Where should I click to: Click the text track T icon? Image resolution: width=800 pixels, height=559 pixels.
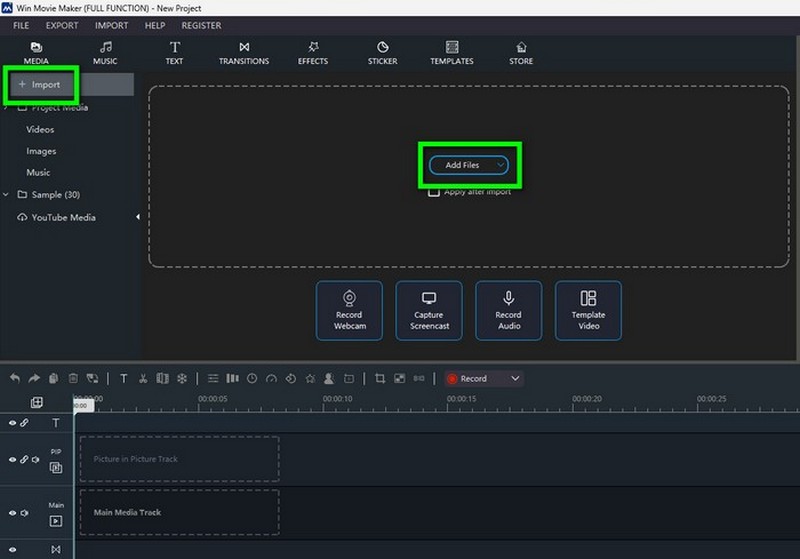(x=56, y=423)
